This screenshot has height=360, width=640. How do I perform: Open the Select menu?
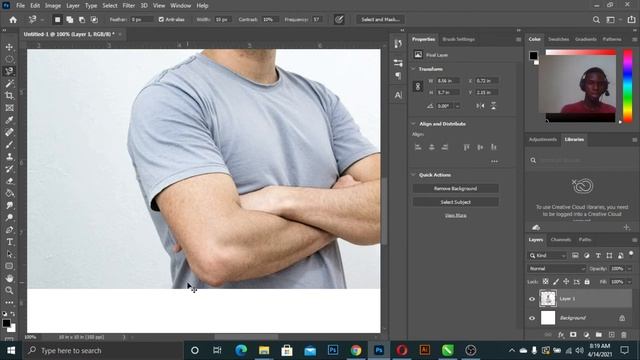110,6
